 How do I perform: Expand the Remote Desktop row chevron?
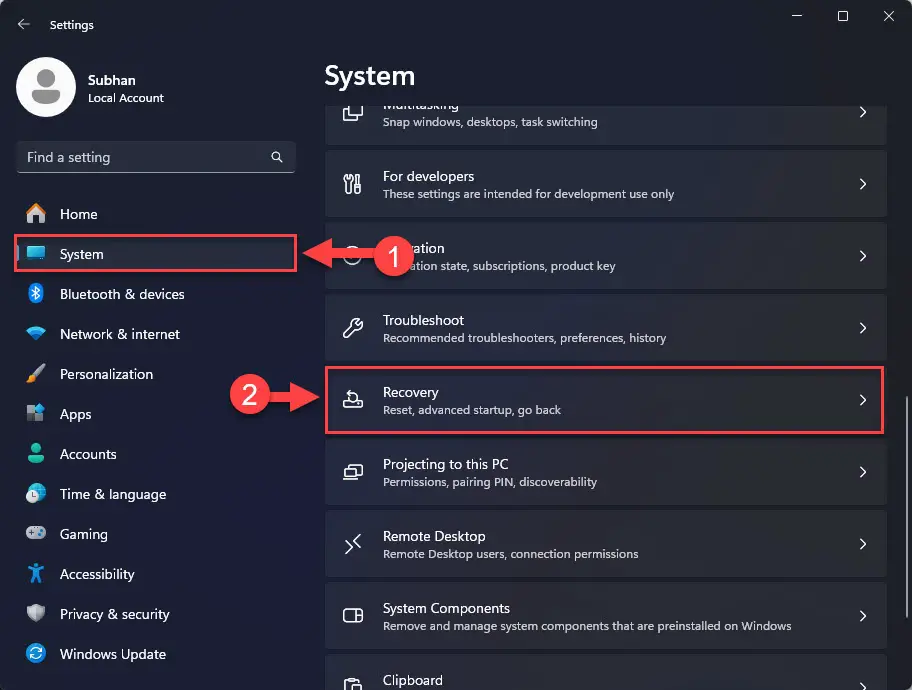pos(862,544)
